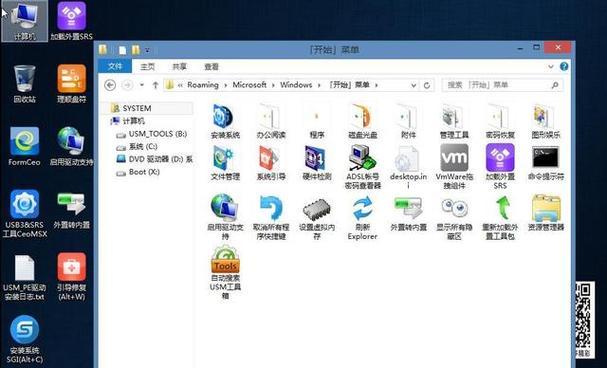Open the recent locations dropdown
The width and height of the screenshot is (607, 368).
click(x=142, y=85)
